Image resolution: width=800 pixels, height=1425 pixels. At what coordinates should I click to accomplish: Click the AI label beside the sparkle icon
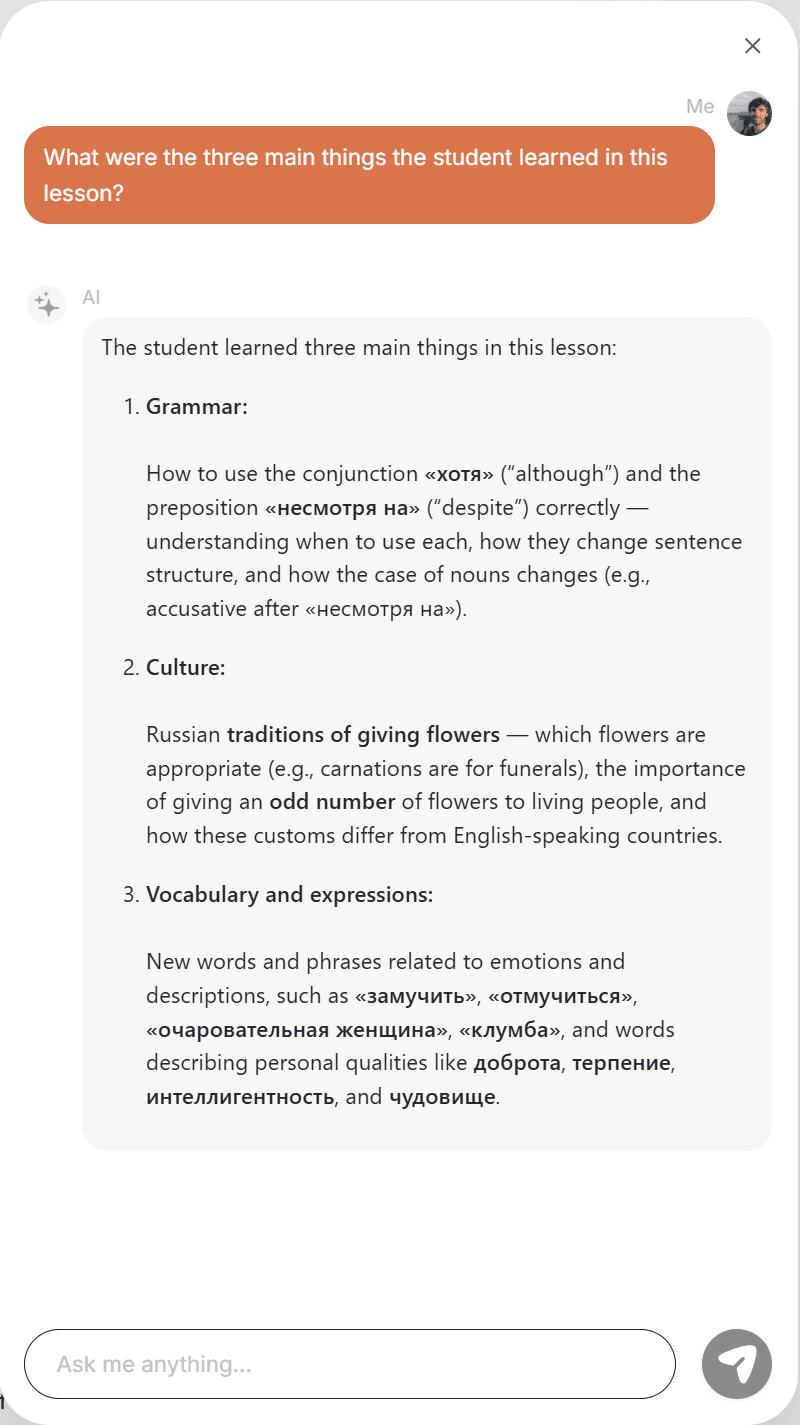tap(91, 297)
